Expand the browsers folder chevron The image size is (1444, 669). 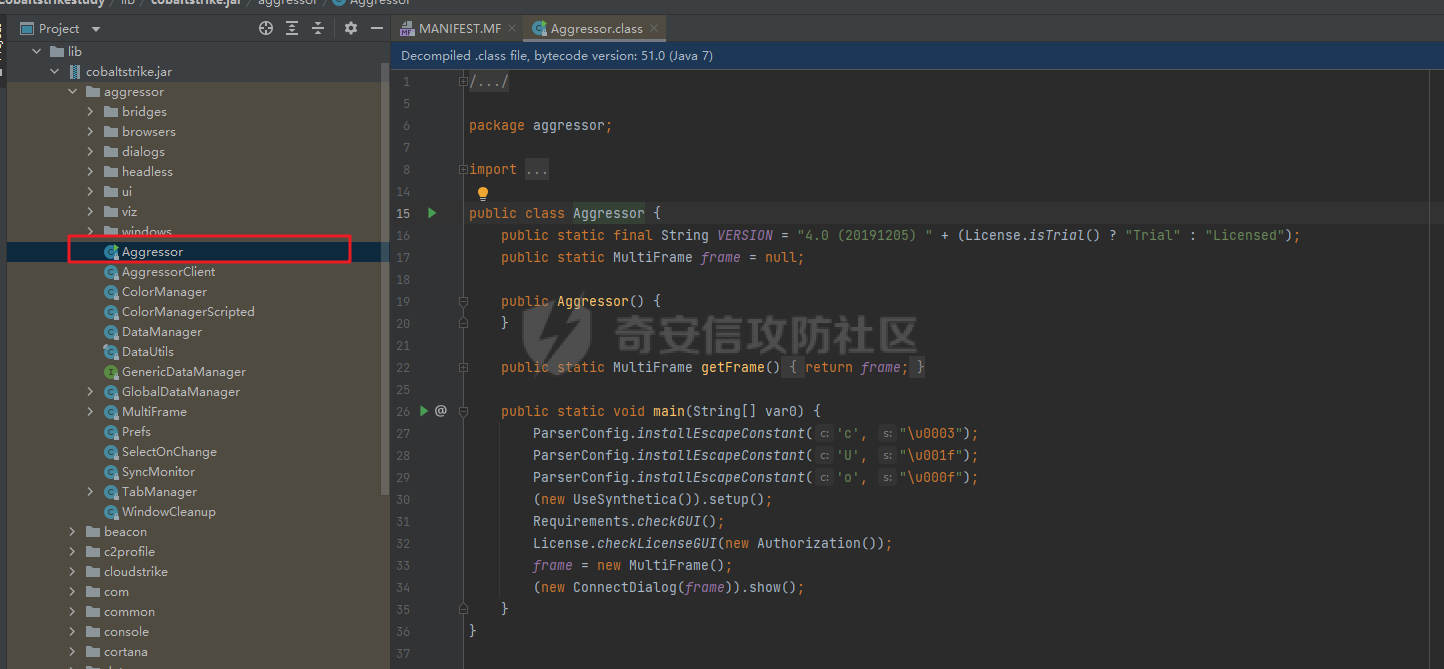[x=91, y=132]
